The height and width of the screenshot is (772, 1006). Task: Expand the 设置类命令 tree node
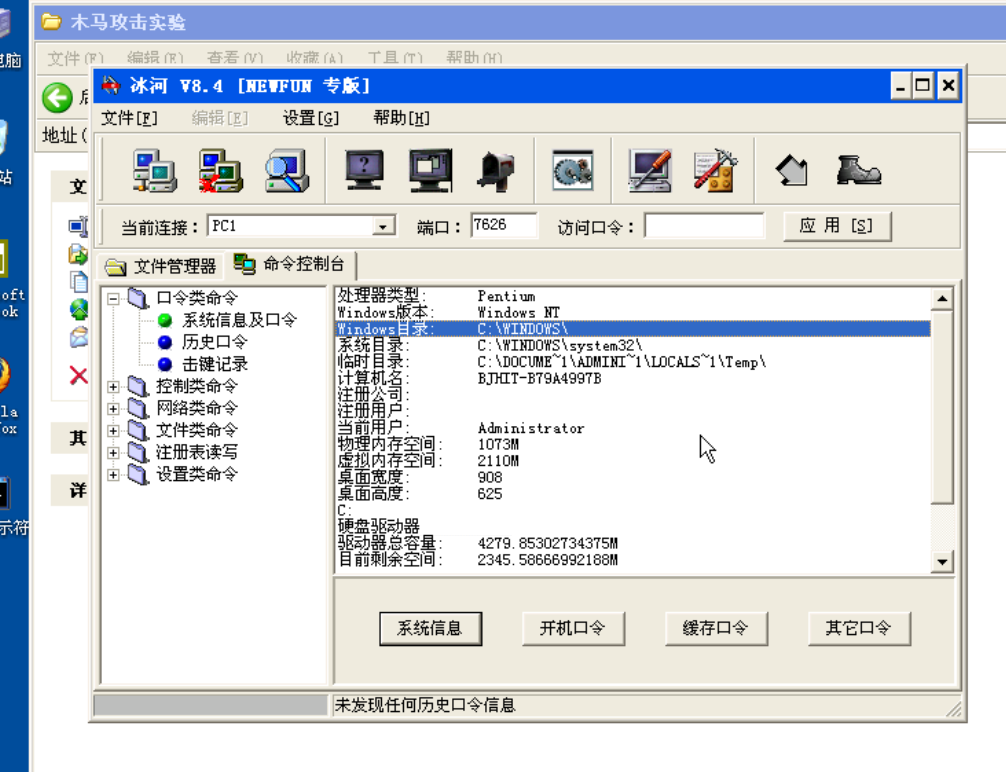[113, 475]
